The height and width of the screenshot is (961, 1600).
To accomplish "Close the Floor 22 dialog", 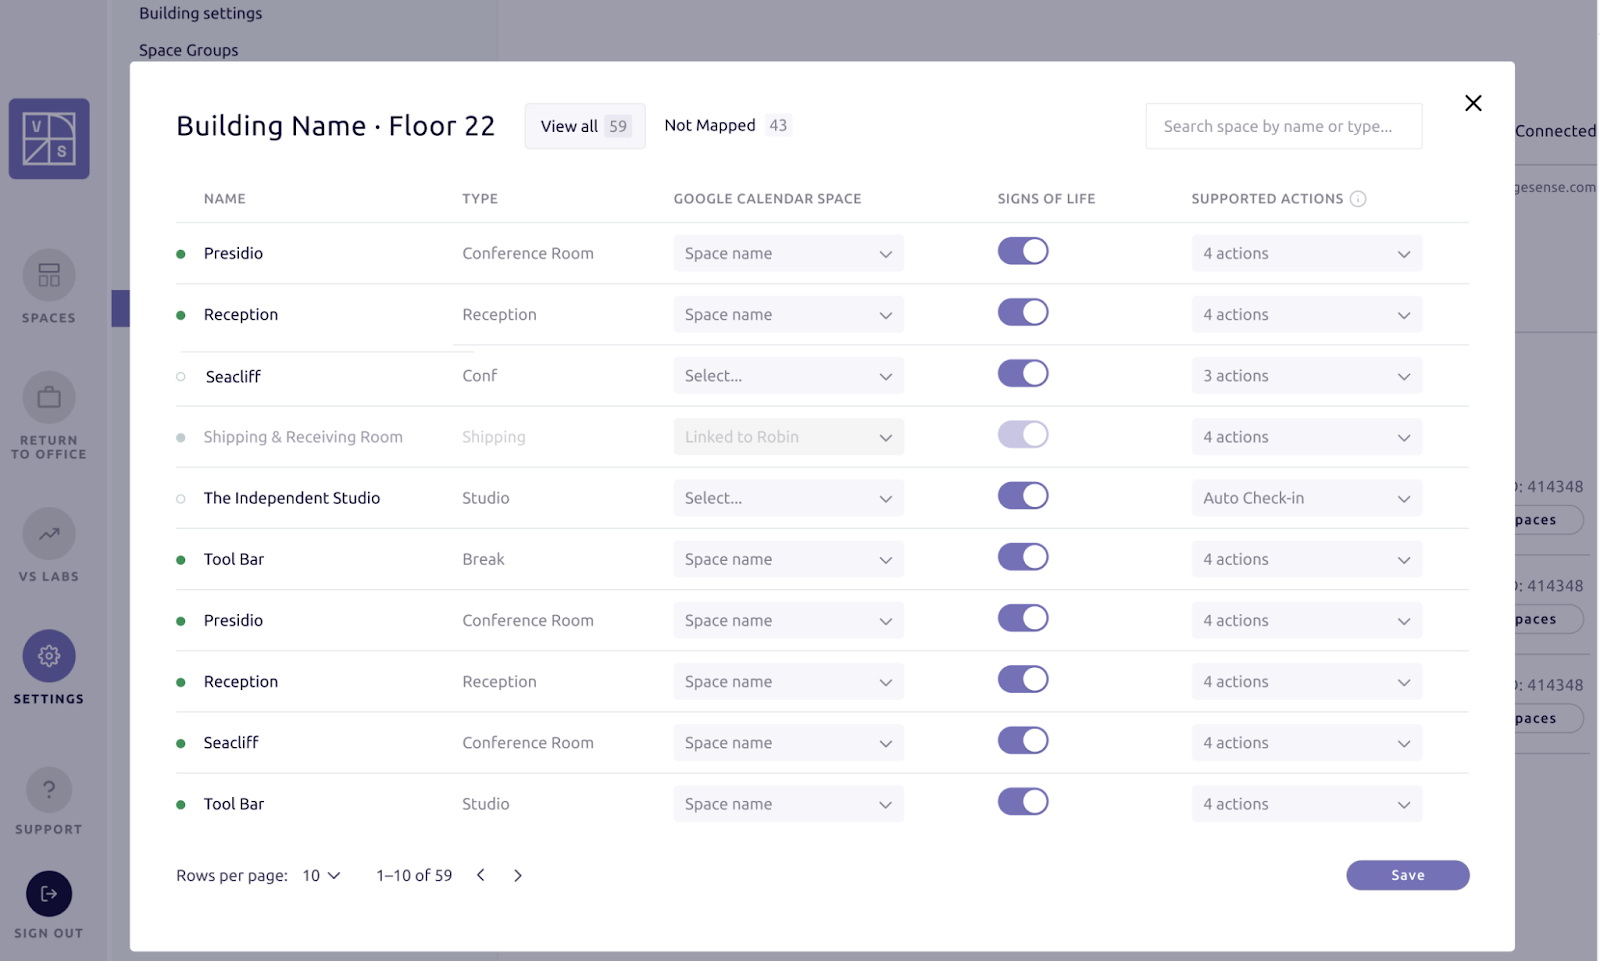I will [1473, 103].
